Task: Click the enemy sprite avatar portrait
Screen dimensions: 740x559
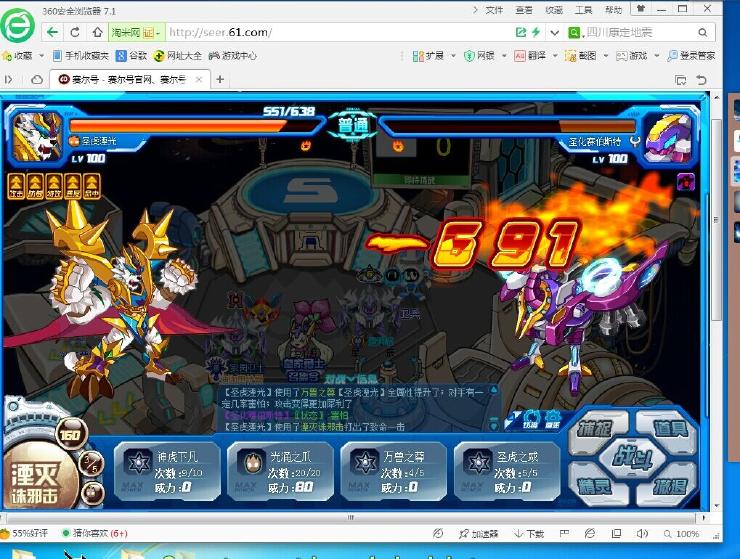Action: (668, 138)
